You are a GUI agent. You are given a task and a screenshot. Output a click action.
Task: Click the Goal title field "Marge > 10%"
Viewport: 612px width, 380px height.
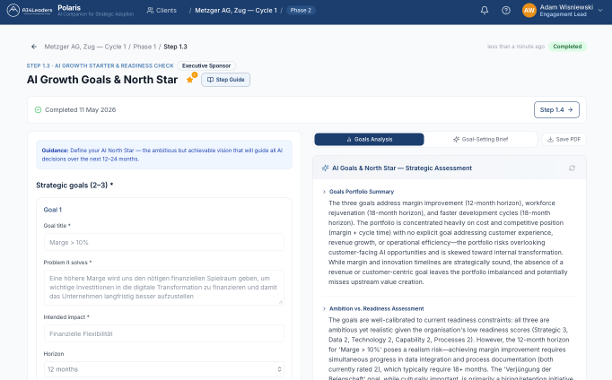pos(164,242)
